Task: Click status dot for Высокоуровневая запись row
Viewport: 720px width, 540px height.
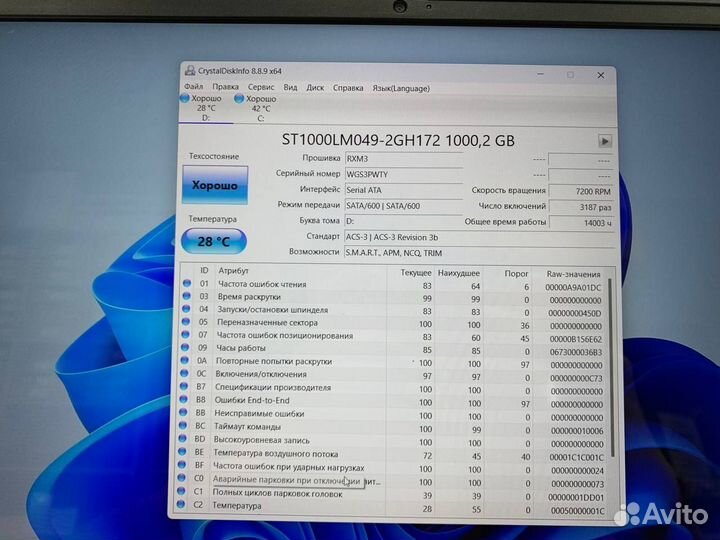Action: [182, 439]
